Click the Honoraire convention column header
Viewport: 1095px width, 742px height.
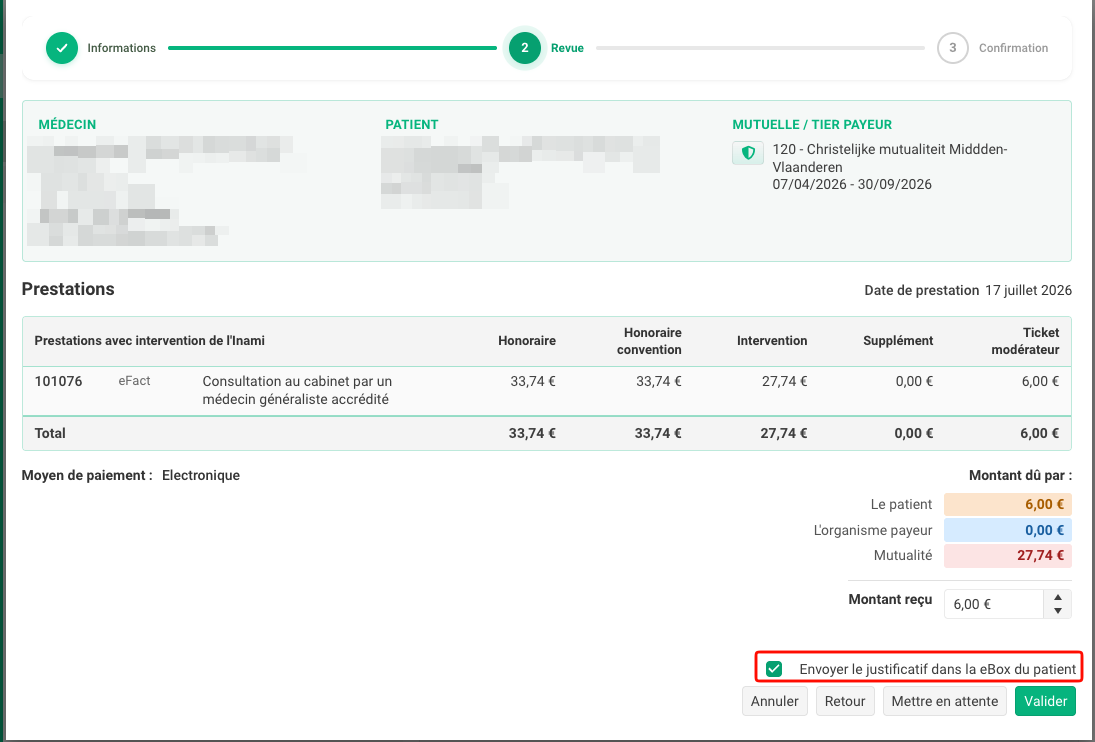[x=649, y=341]
